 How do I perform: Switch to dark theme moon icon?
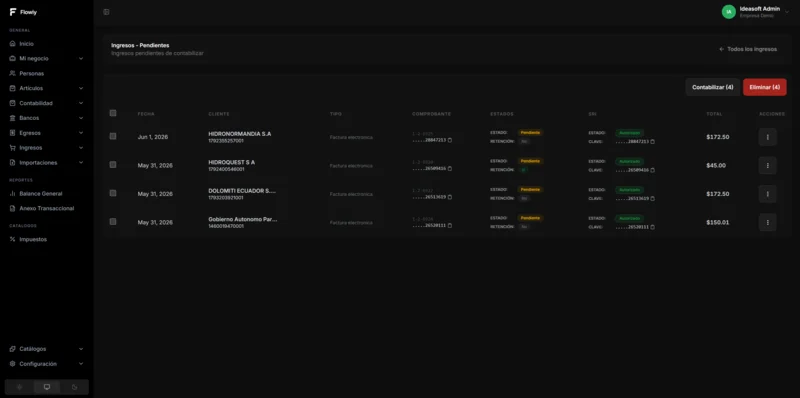click(74, 387)
